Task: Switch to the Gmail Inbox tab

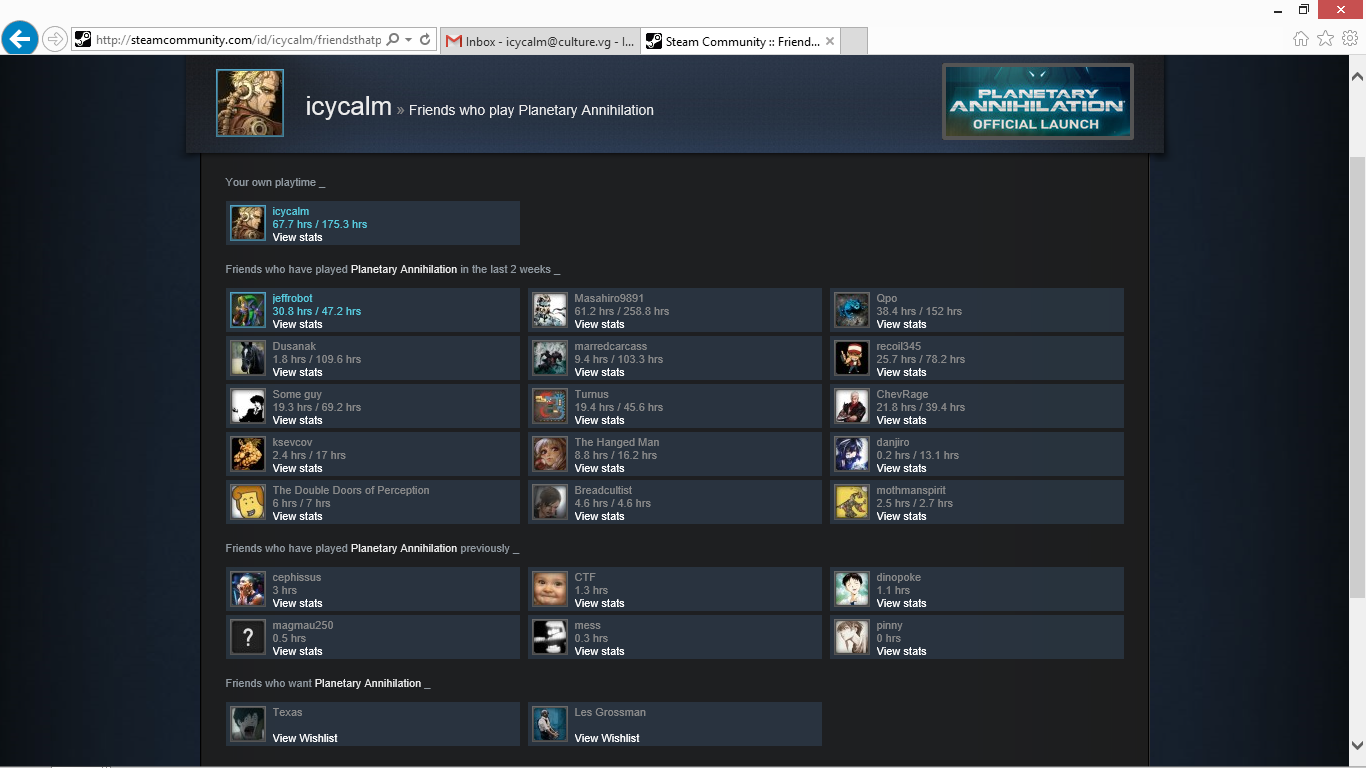Action: tap(540, 41)
